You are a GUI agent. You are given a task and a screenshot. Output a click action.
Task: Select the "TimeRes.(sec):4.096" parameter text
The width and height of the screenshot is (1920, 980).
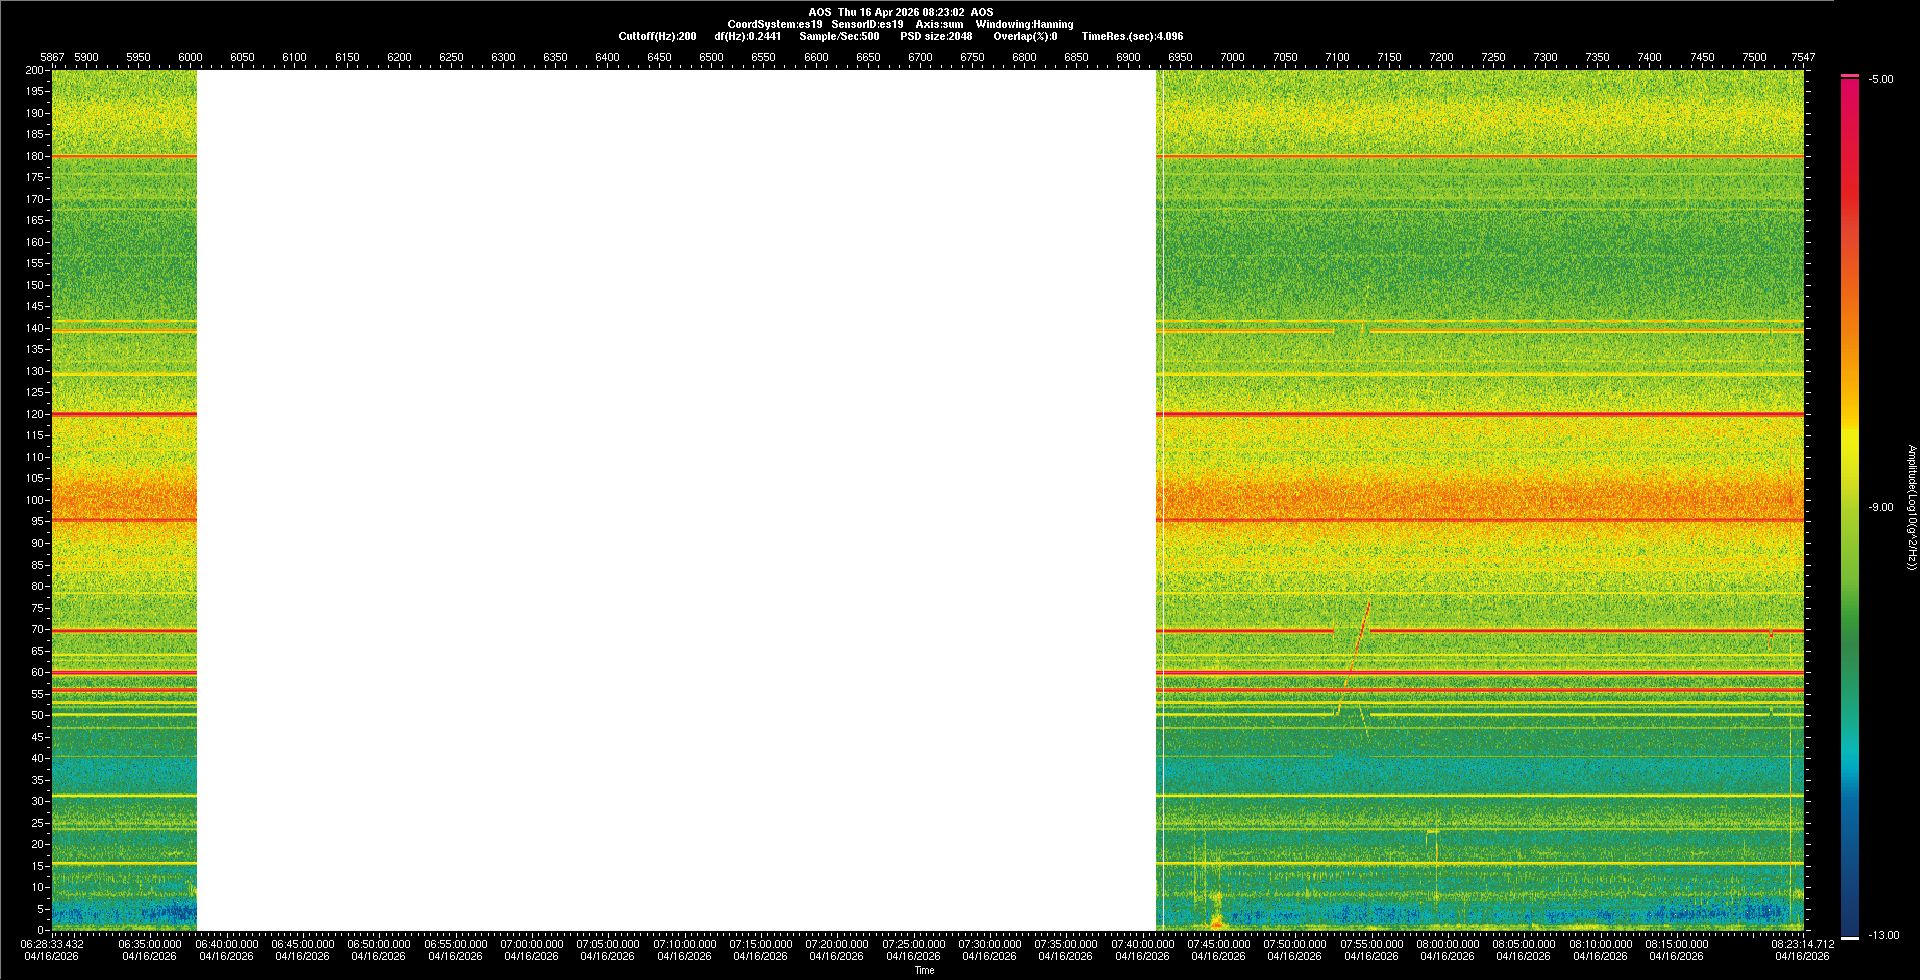click(1132, 36)
